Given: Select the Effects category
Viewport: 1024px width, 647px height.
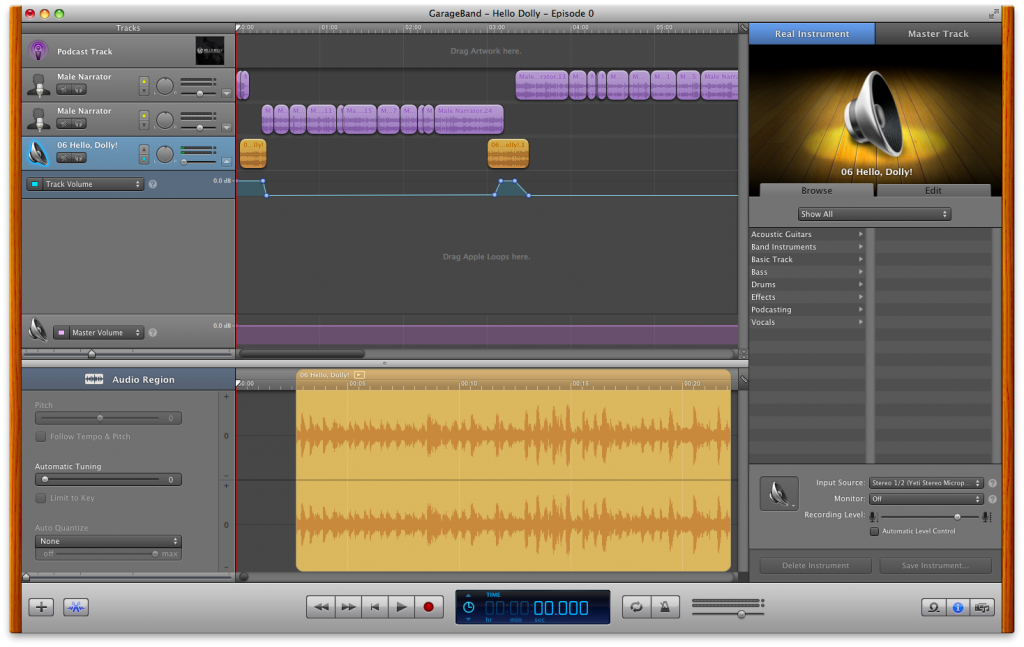Looking at the screenshot, I should tap(807, 297).
